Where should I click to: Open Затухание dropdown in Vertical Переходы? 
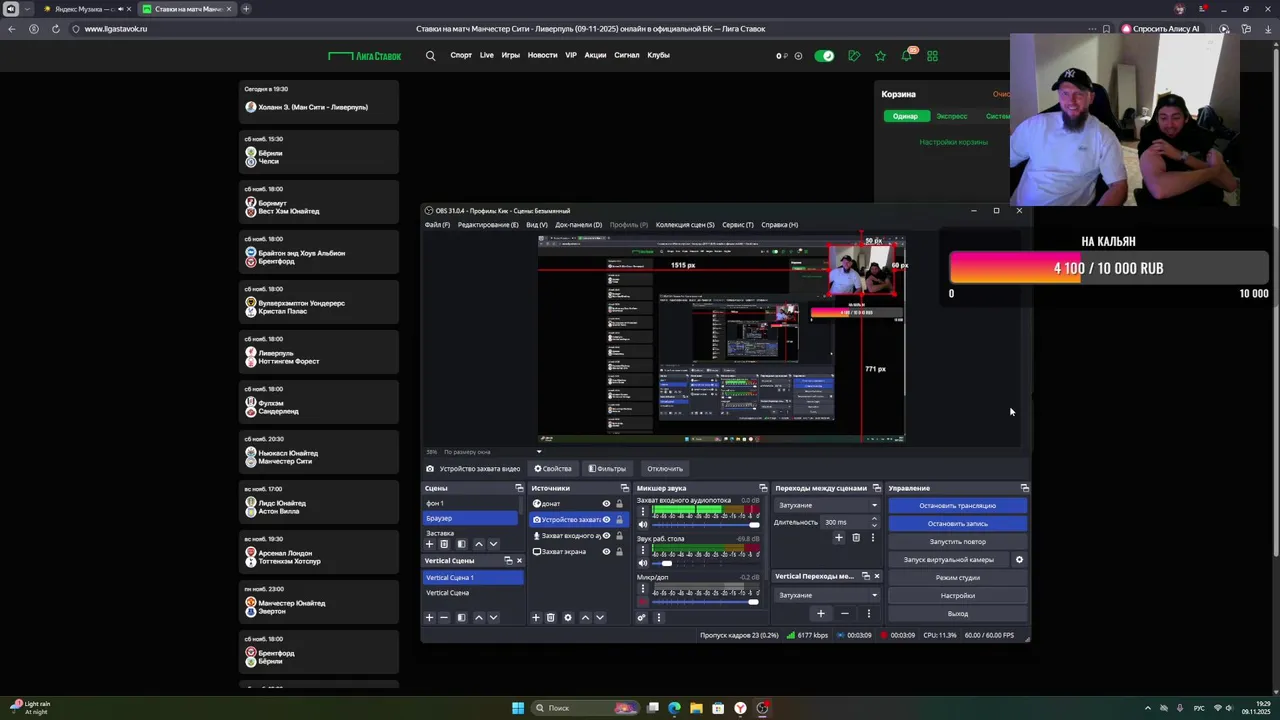[x=828, y=595]
